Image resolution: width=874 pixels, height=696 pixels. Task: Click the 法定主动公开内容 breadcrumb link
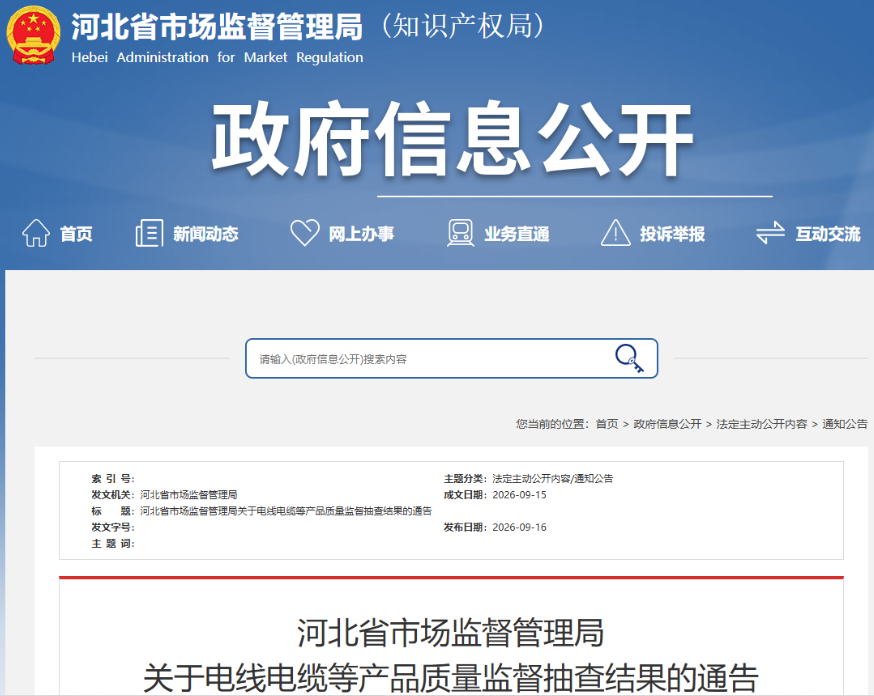pyautogui.click(x=761, y=424)
